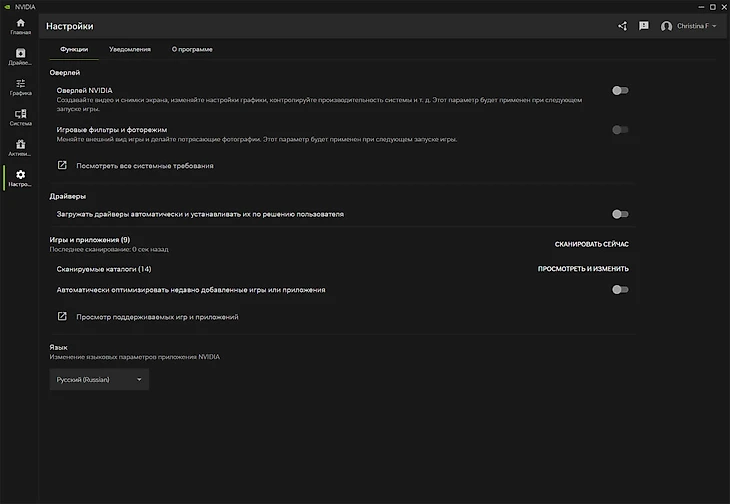The width and height of the screenshot is (730, 504).
Task: Open the Русский (Russian) language dropdown
Action: pos(99,379)
